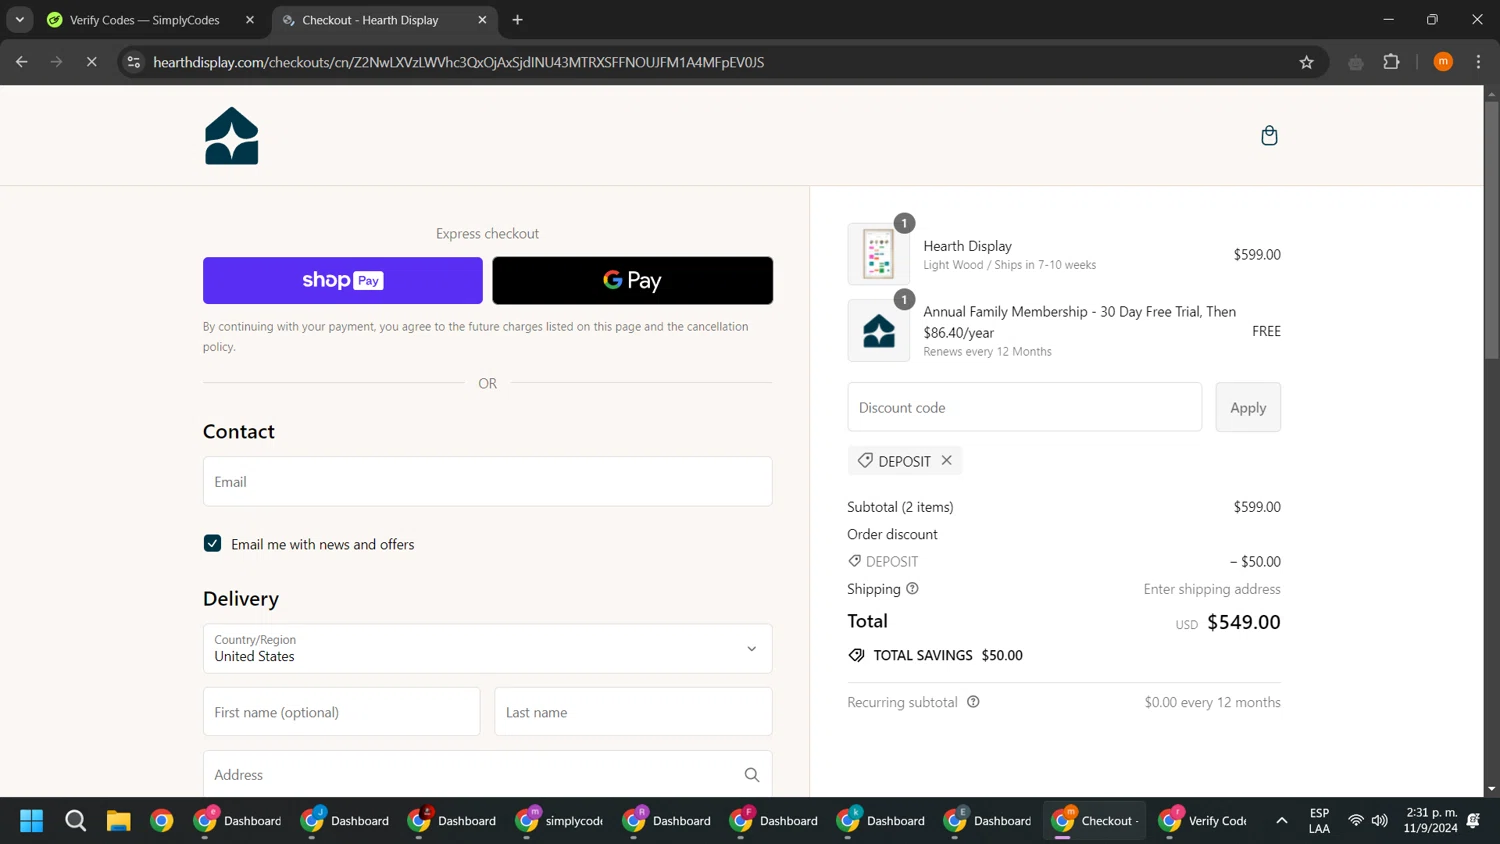Expand the Country/Region dropdown
This screenshot has width=1500, height=844.
tap(488, 648)
